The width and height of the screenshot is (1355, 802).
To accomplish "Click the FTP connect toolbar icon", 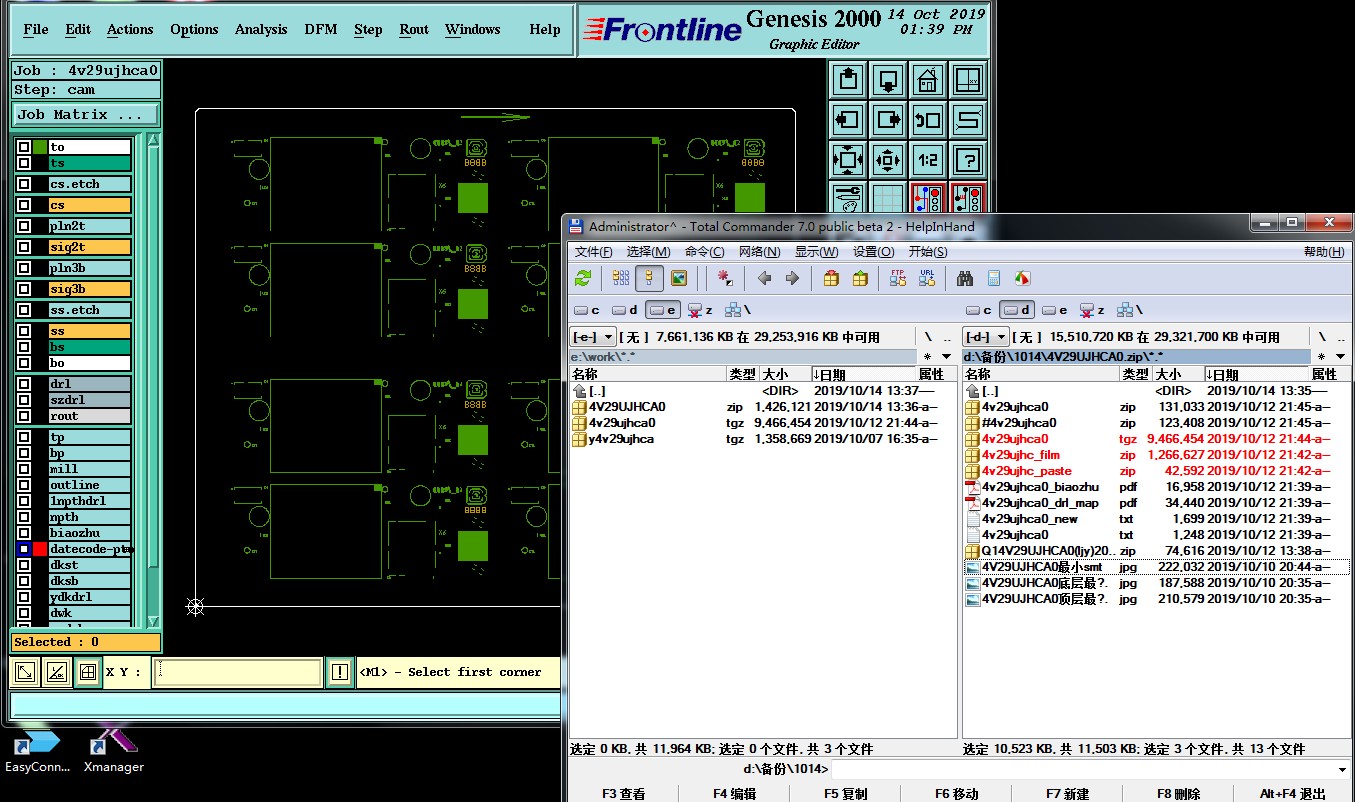I will click(x=898, y=278).
